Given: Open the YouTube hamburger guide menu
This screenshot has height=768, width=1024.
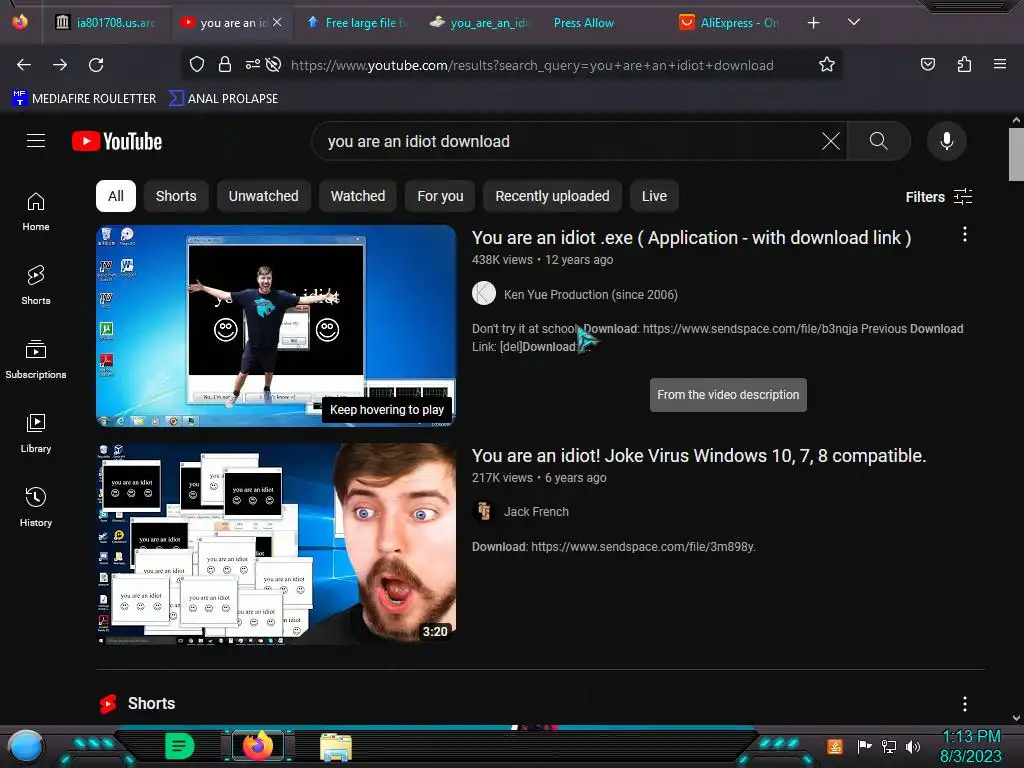Looking at the screenshot, I should [x=36, y=141].
